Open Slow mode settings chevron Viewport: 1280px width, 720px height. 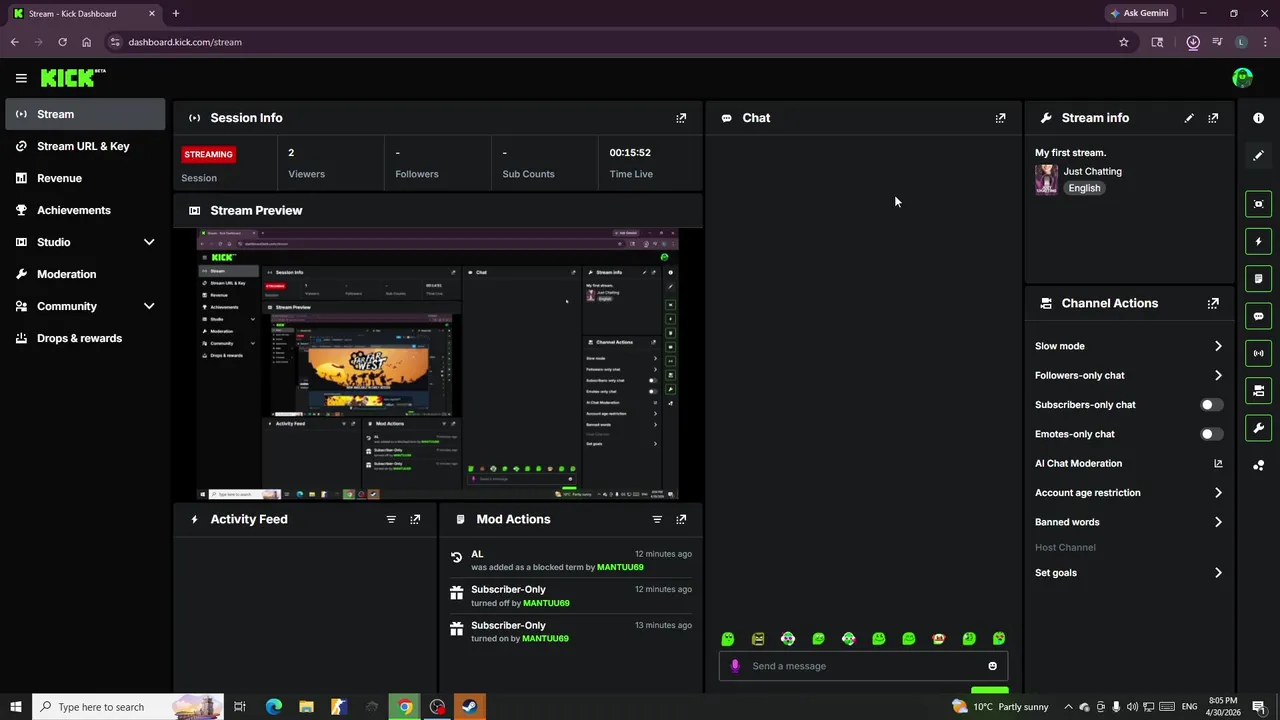pyautogui.click(x=1218, y=346)
